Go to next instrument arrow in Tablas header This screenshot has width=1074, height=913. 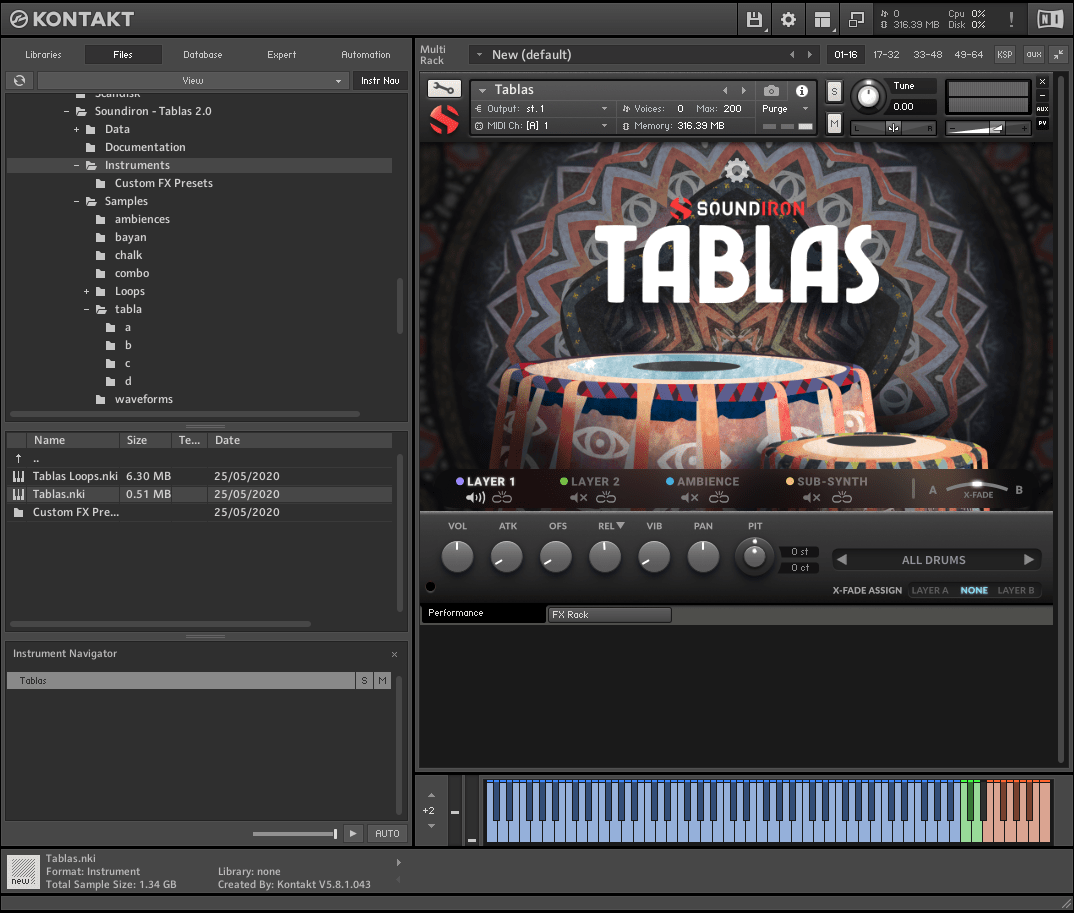point(744,90)
